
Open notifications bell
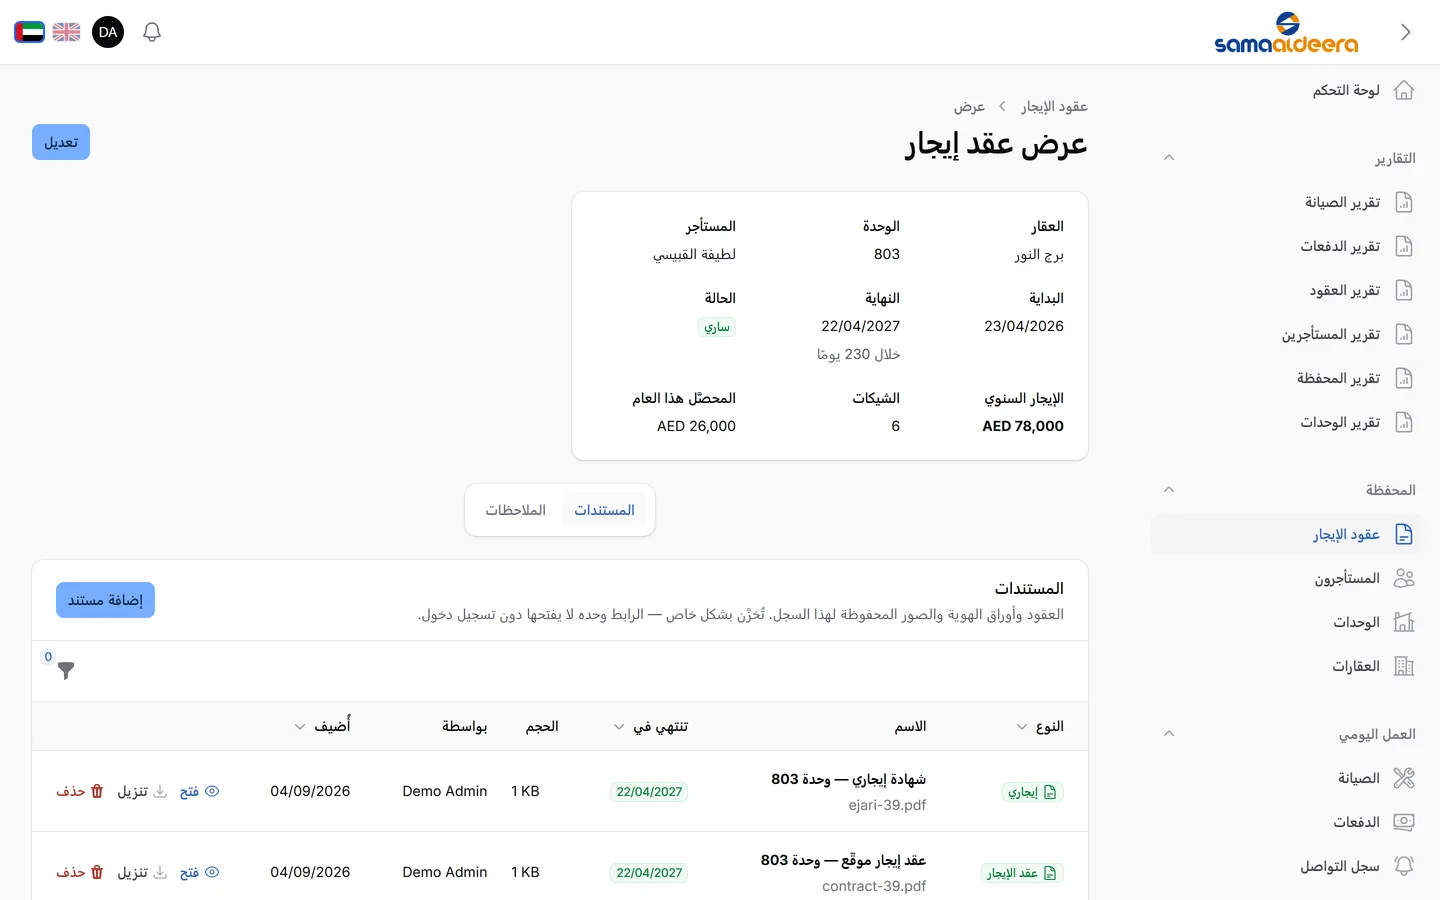pos(152,32)
